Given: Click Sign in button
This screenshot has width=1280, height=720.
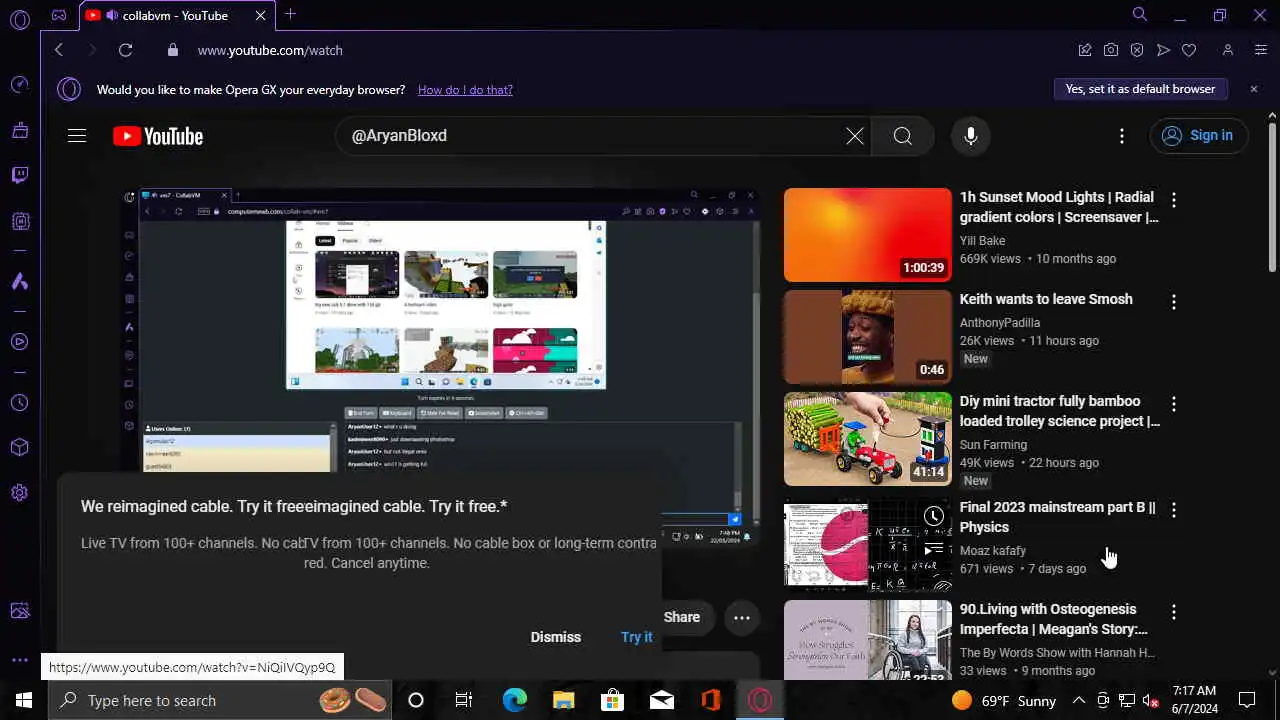Looking at the screenshot, I should [1198, 136].
